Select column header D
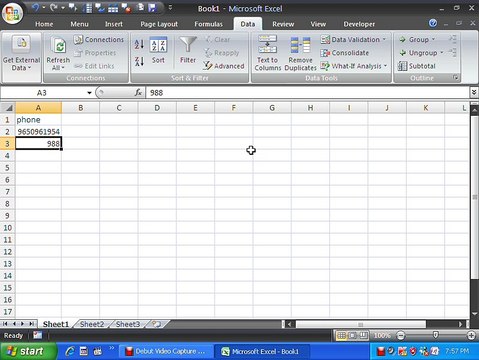Image resolution: width=479 pixels, height=360 pixels. tap(157, 108)
